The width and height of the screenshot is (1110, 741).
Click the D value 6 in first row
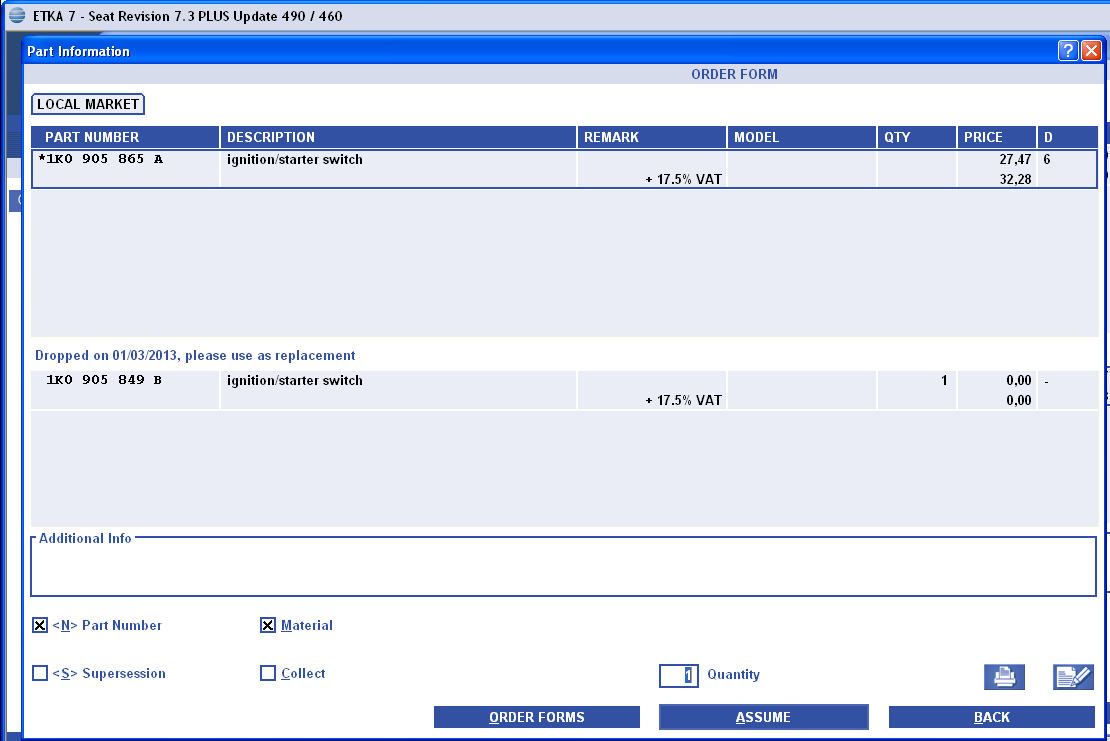1047,159
